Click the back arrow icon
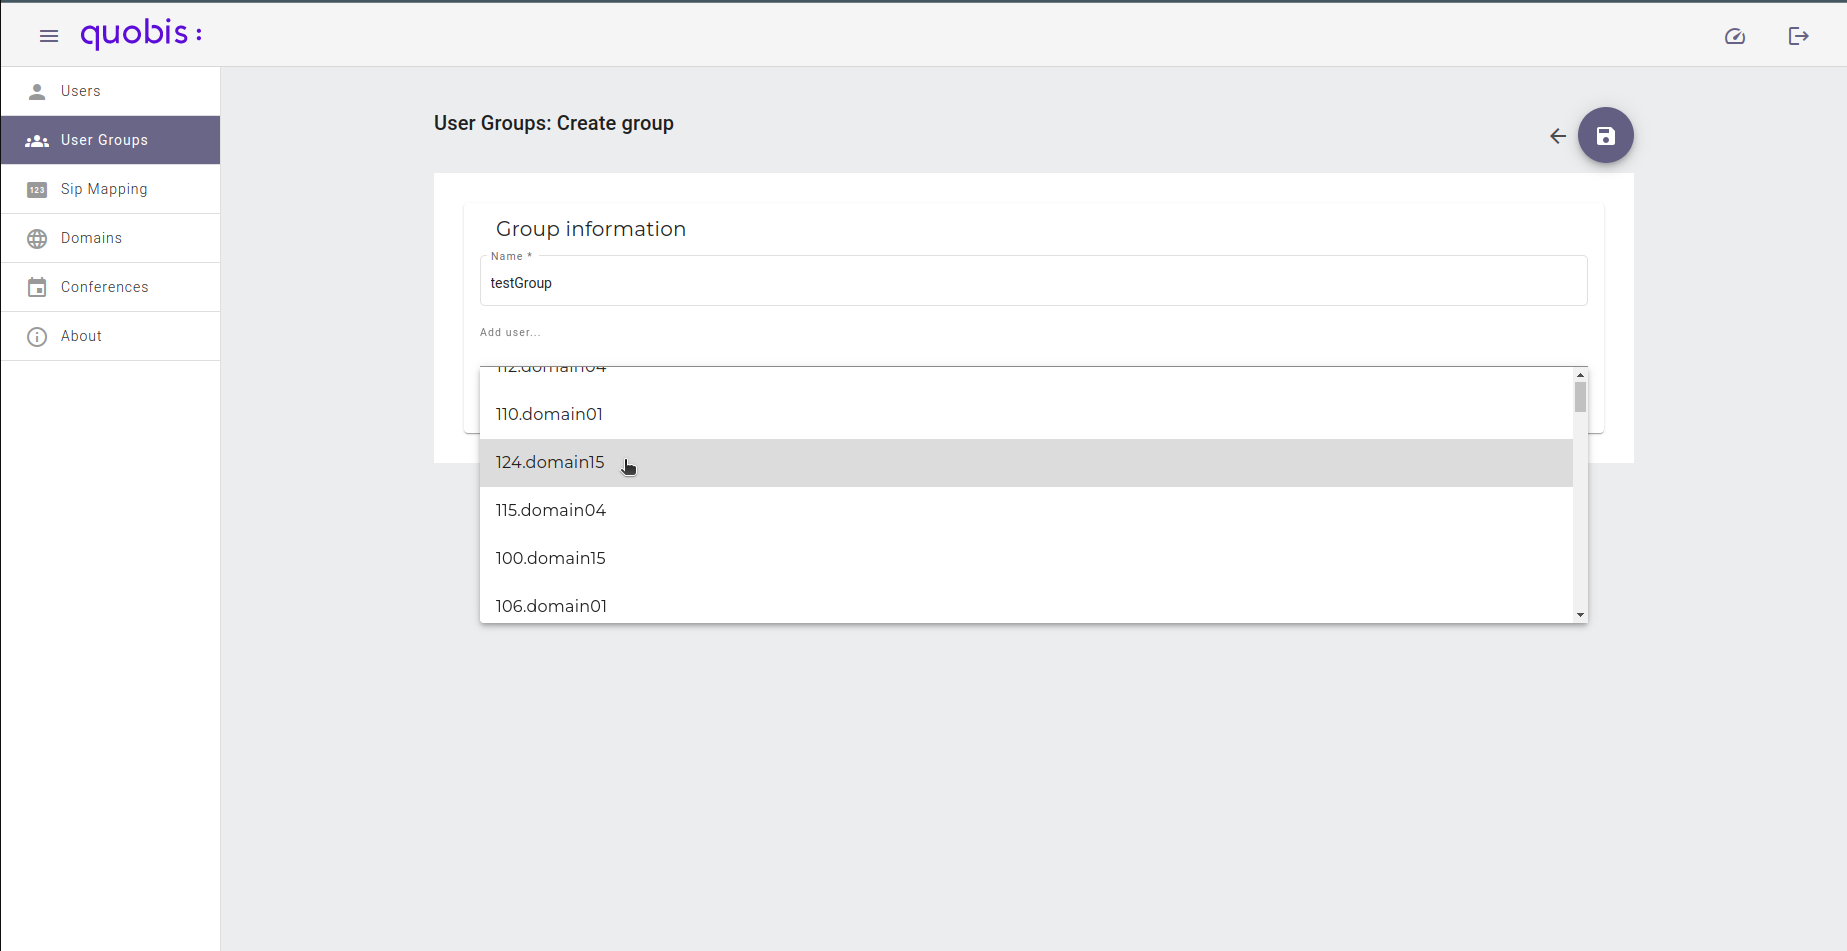This screenshot has height=951, width=1847. tap(1558, 136)
